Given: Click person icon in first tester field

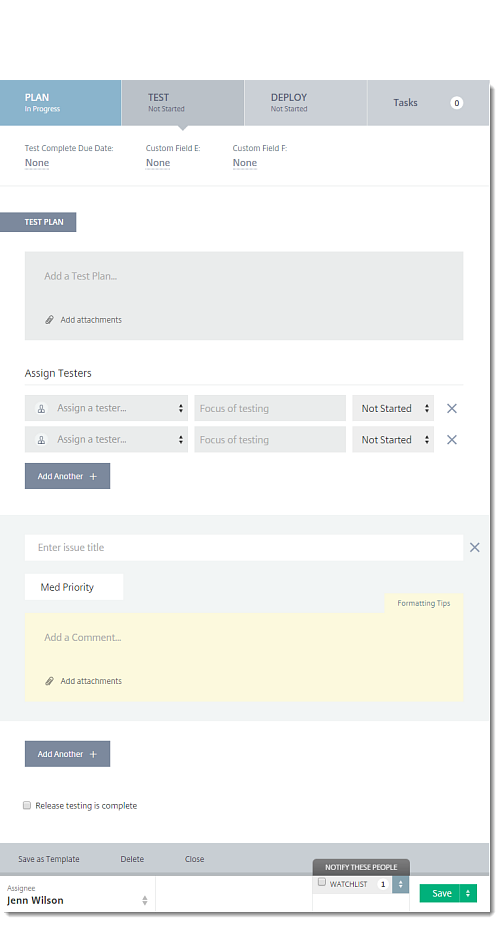Looking at the screenshot, I should click(x=41, y=409).
